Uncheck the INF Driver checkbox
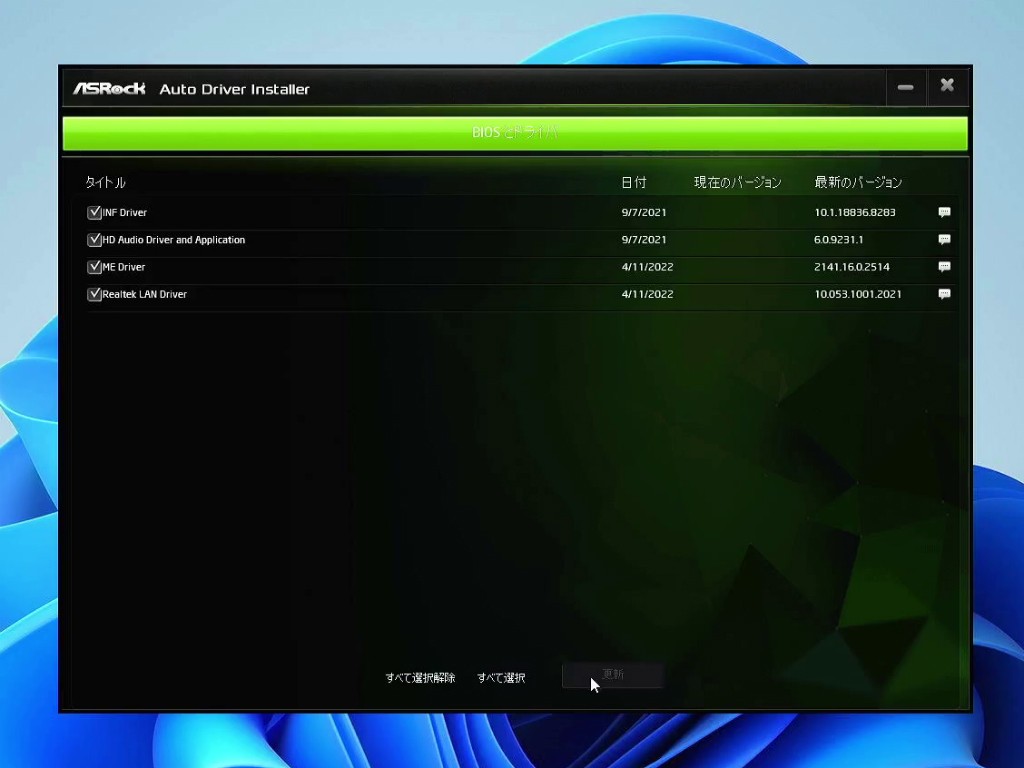Image resolution: width=1024 pixels, height=768 pixels. click(x=94, y=212)
